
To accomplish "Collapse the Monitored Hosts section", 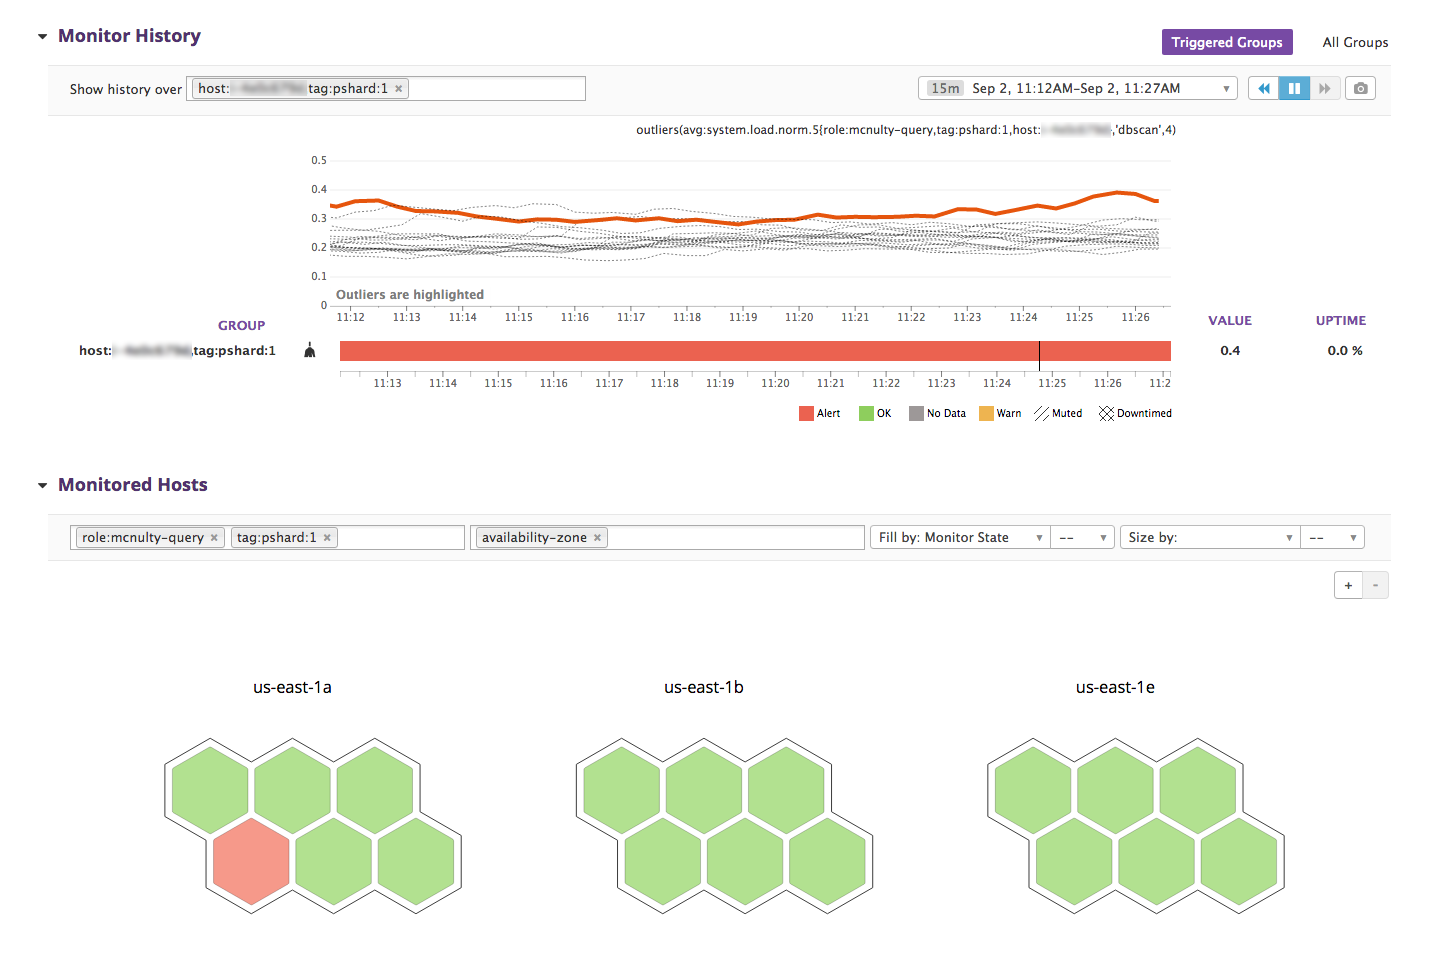I will pos(42,486).
